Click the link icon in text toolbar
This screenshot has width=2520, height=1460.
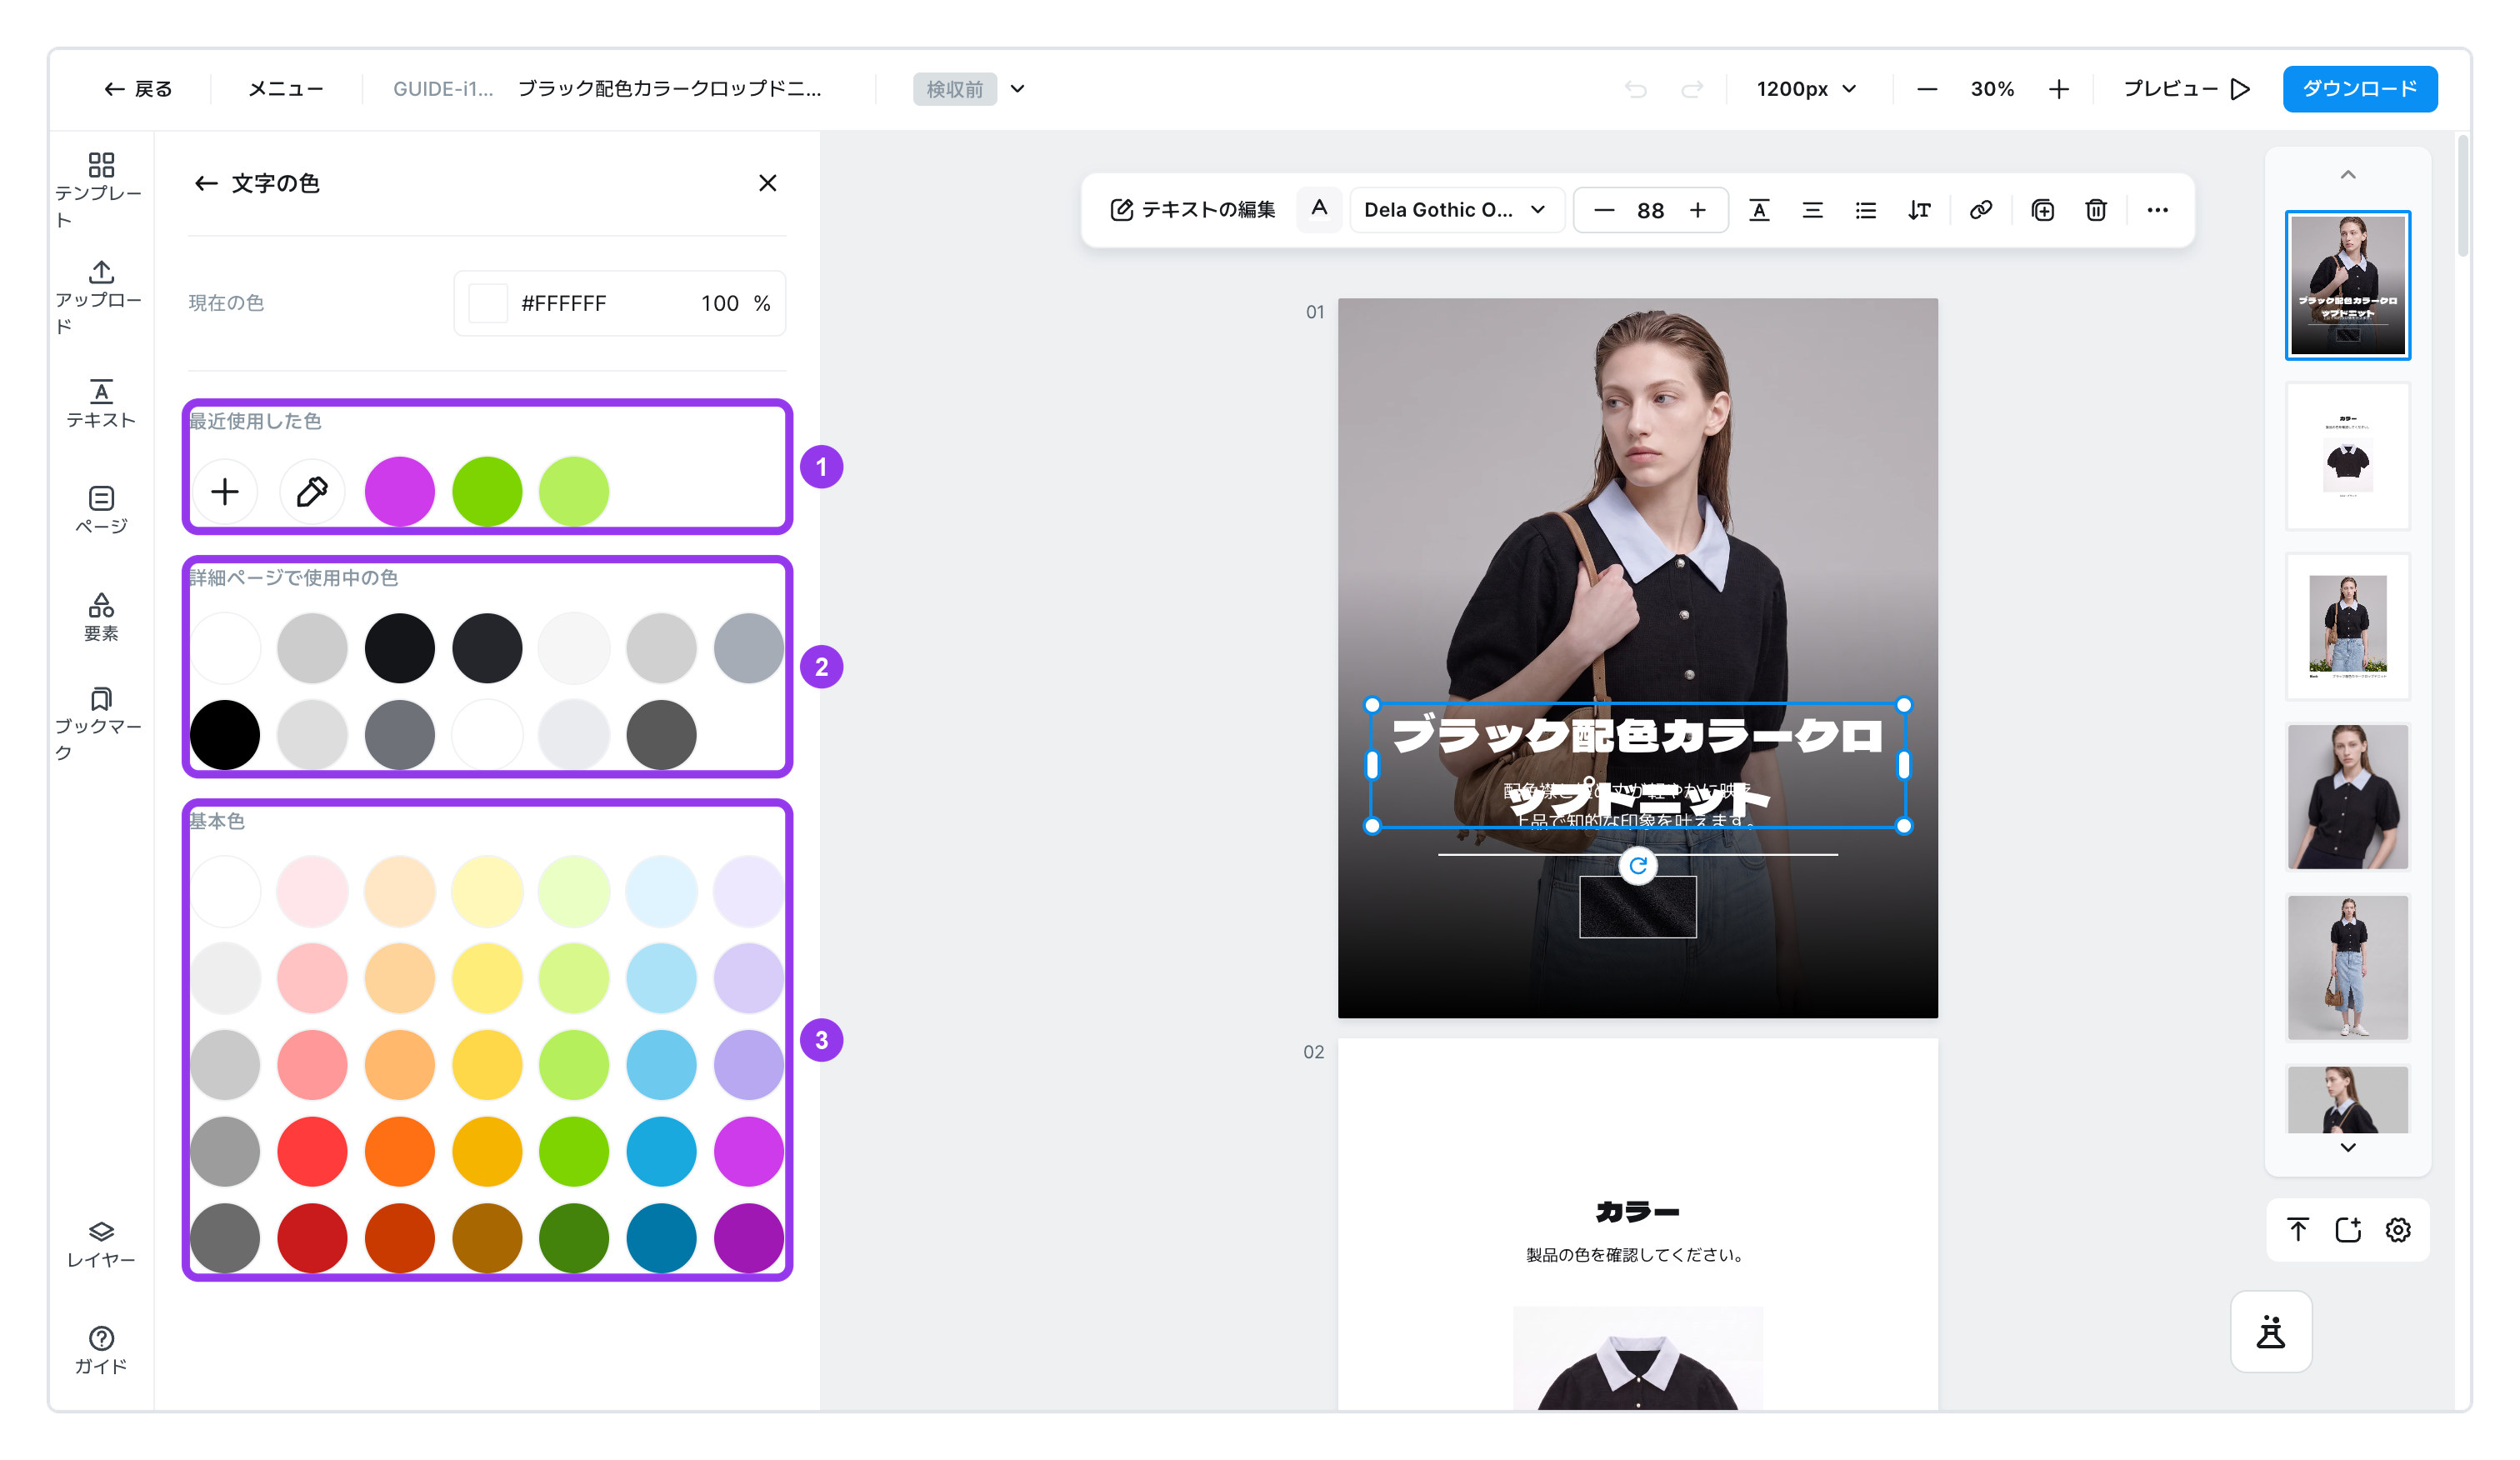click(x=1980, y=210)
